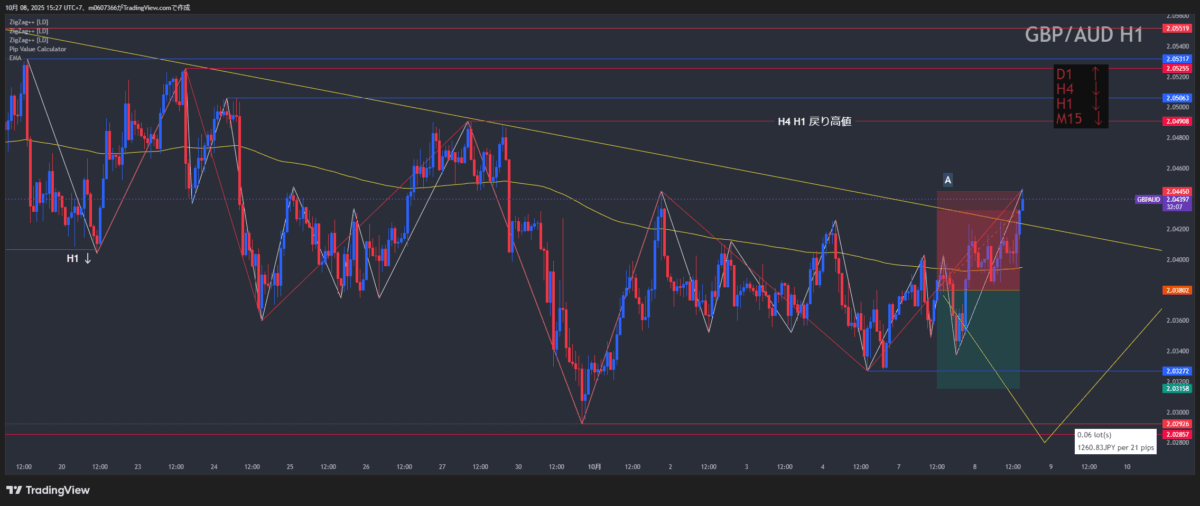The width and height of the screenshot is (1200, 506).
Task: Select the purple GBPAUD symbol tag
Action: tap(1148, 199)
